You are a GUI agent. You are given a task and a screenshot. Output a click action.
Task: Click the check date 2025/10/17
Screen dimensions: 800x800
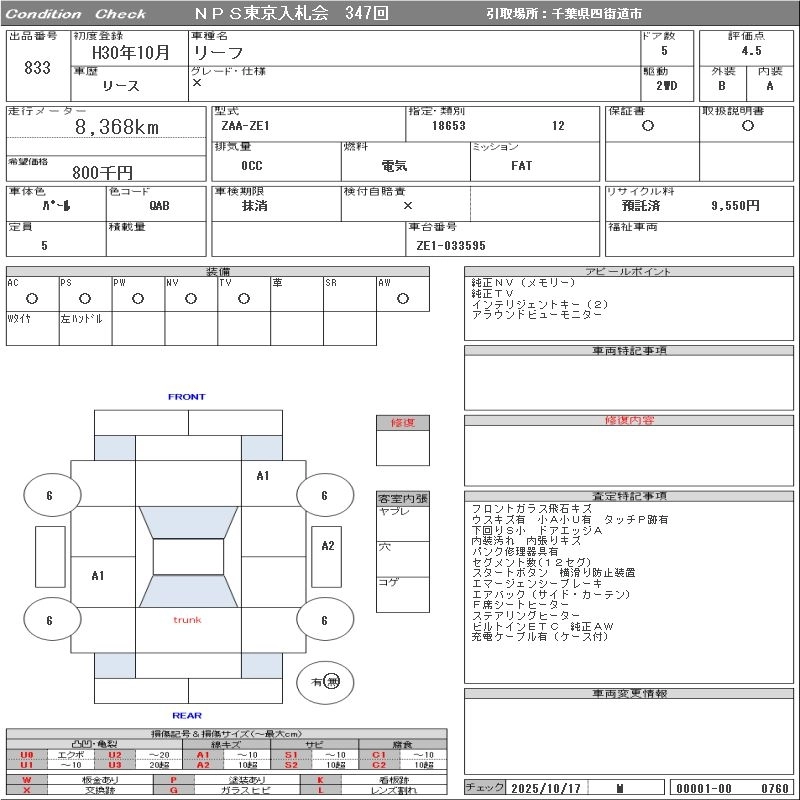(546, 788)
